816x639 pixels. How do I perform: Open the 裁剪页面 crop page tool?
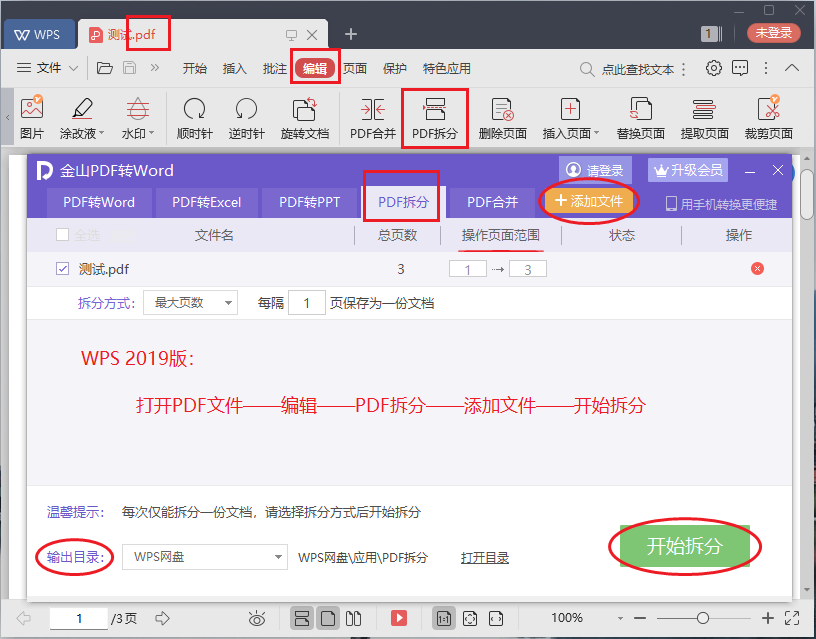[768, 118]
